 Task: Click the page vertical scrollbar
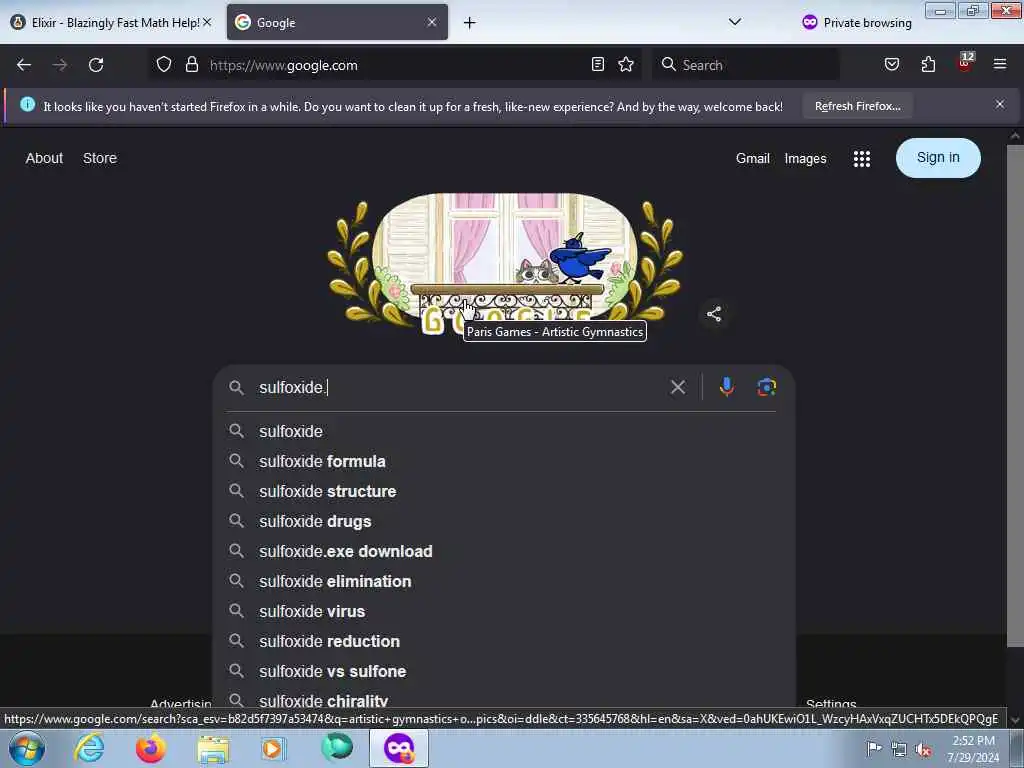pyautogui.click(x=1015, y=395)
